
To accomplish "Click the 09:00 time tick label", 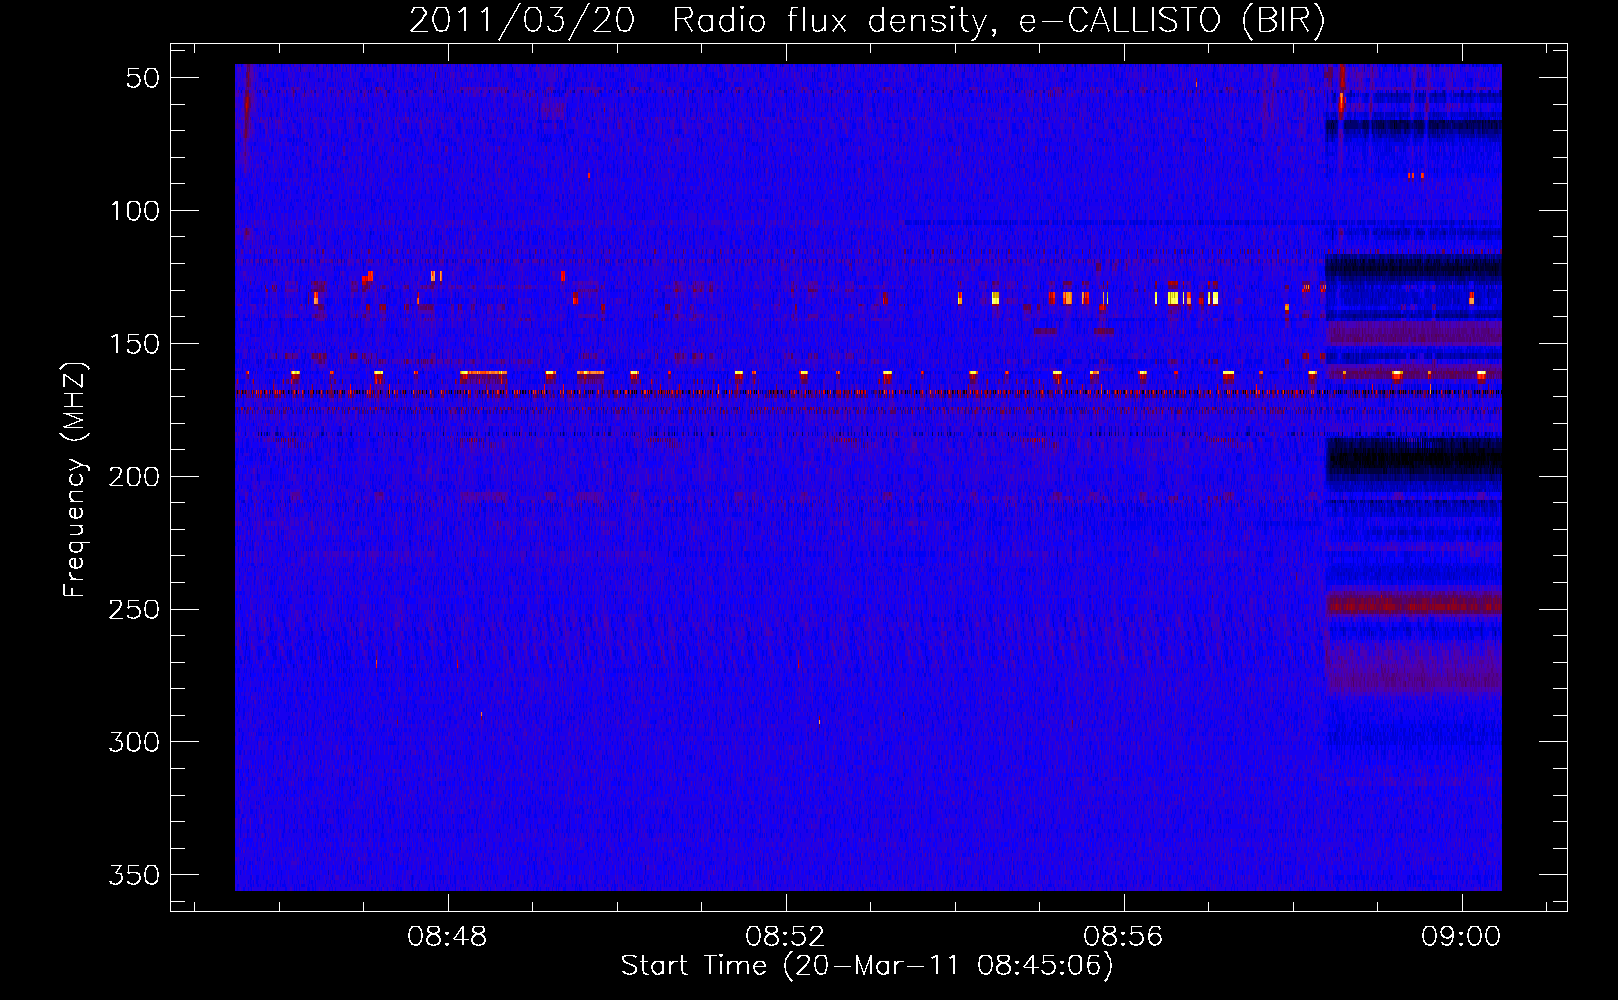I will coord(1461,936).
